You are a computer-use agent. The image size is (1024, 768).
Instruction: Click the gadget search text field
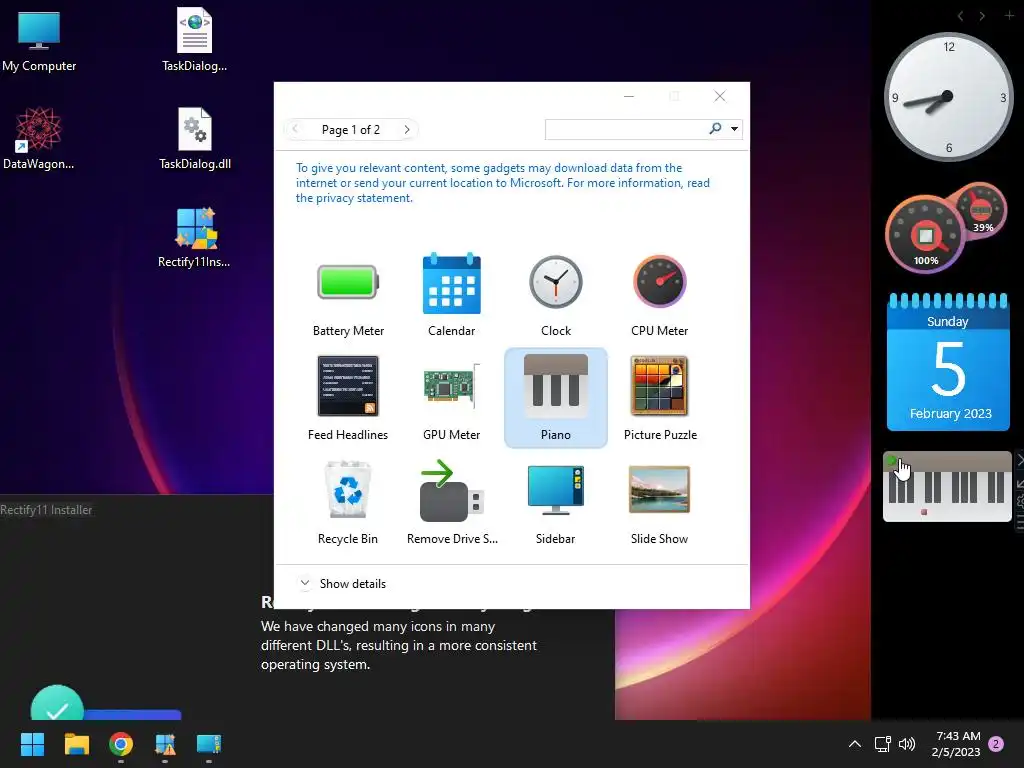[626, 129]
